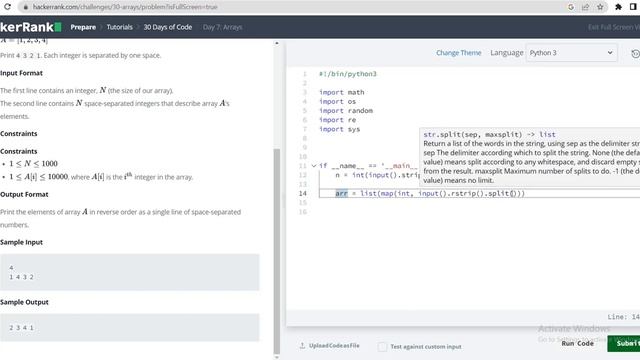Click Upload Code as File link
Viewport: 640px width, 360px height.
coord(334,346)
